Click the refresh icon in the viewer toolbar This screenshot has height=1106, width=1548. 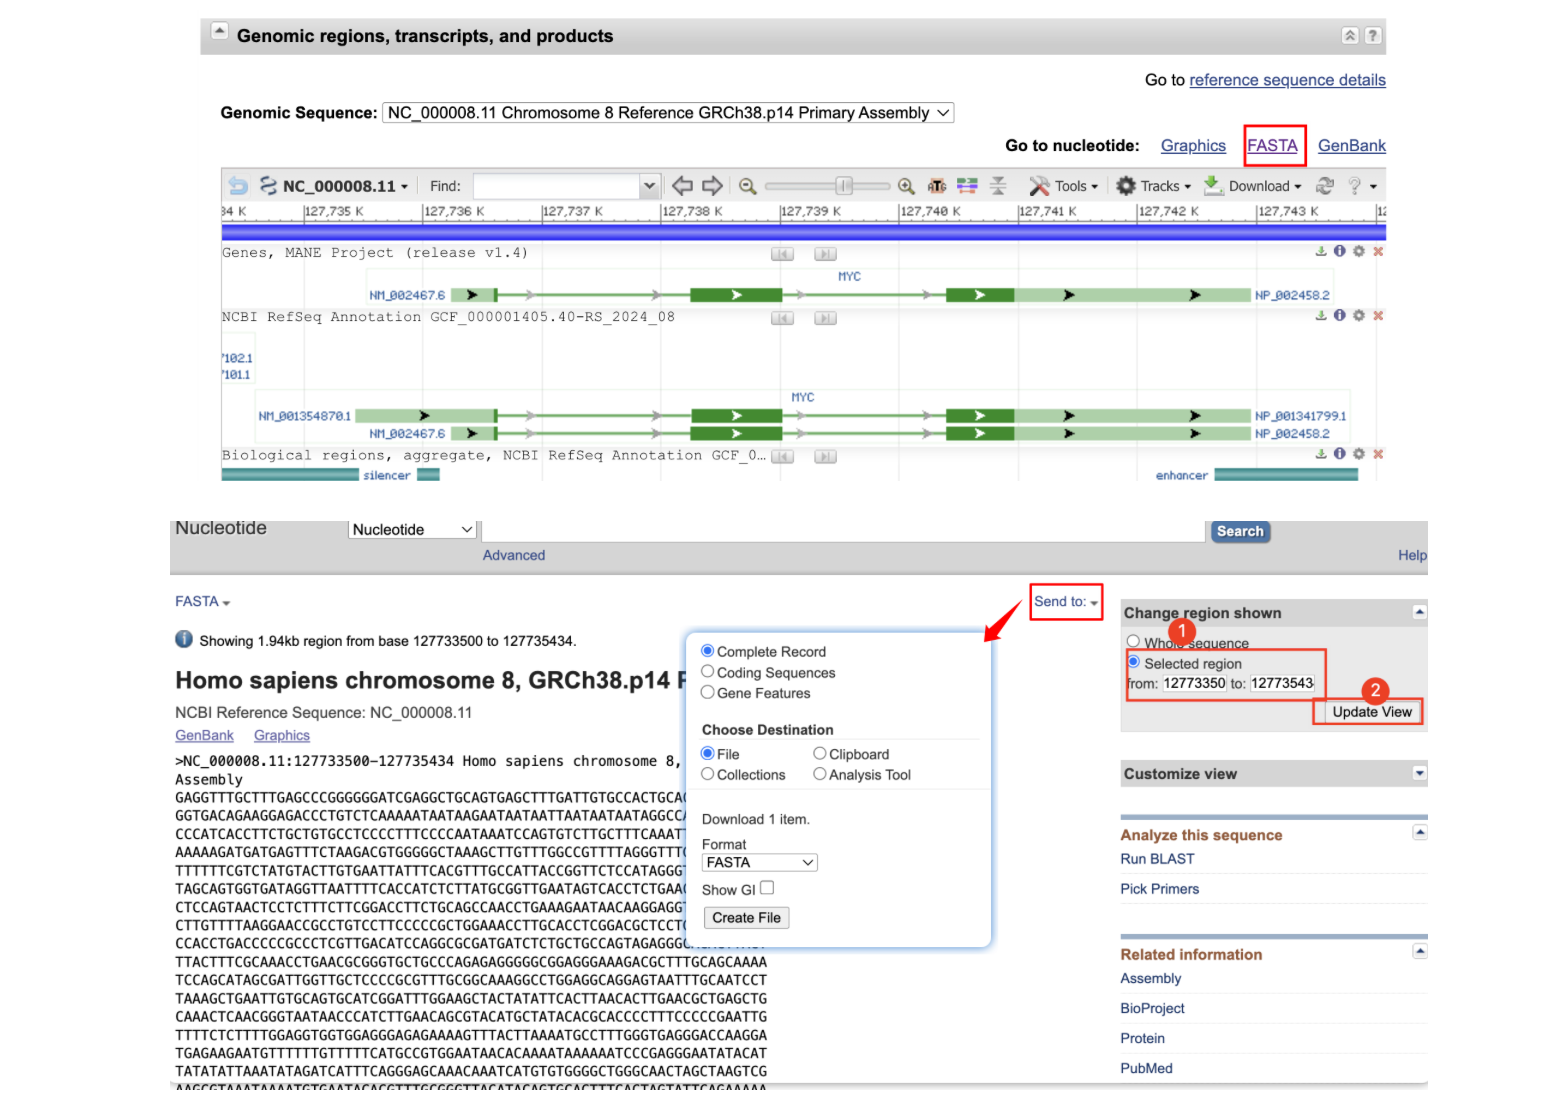1324,186
